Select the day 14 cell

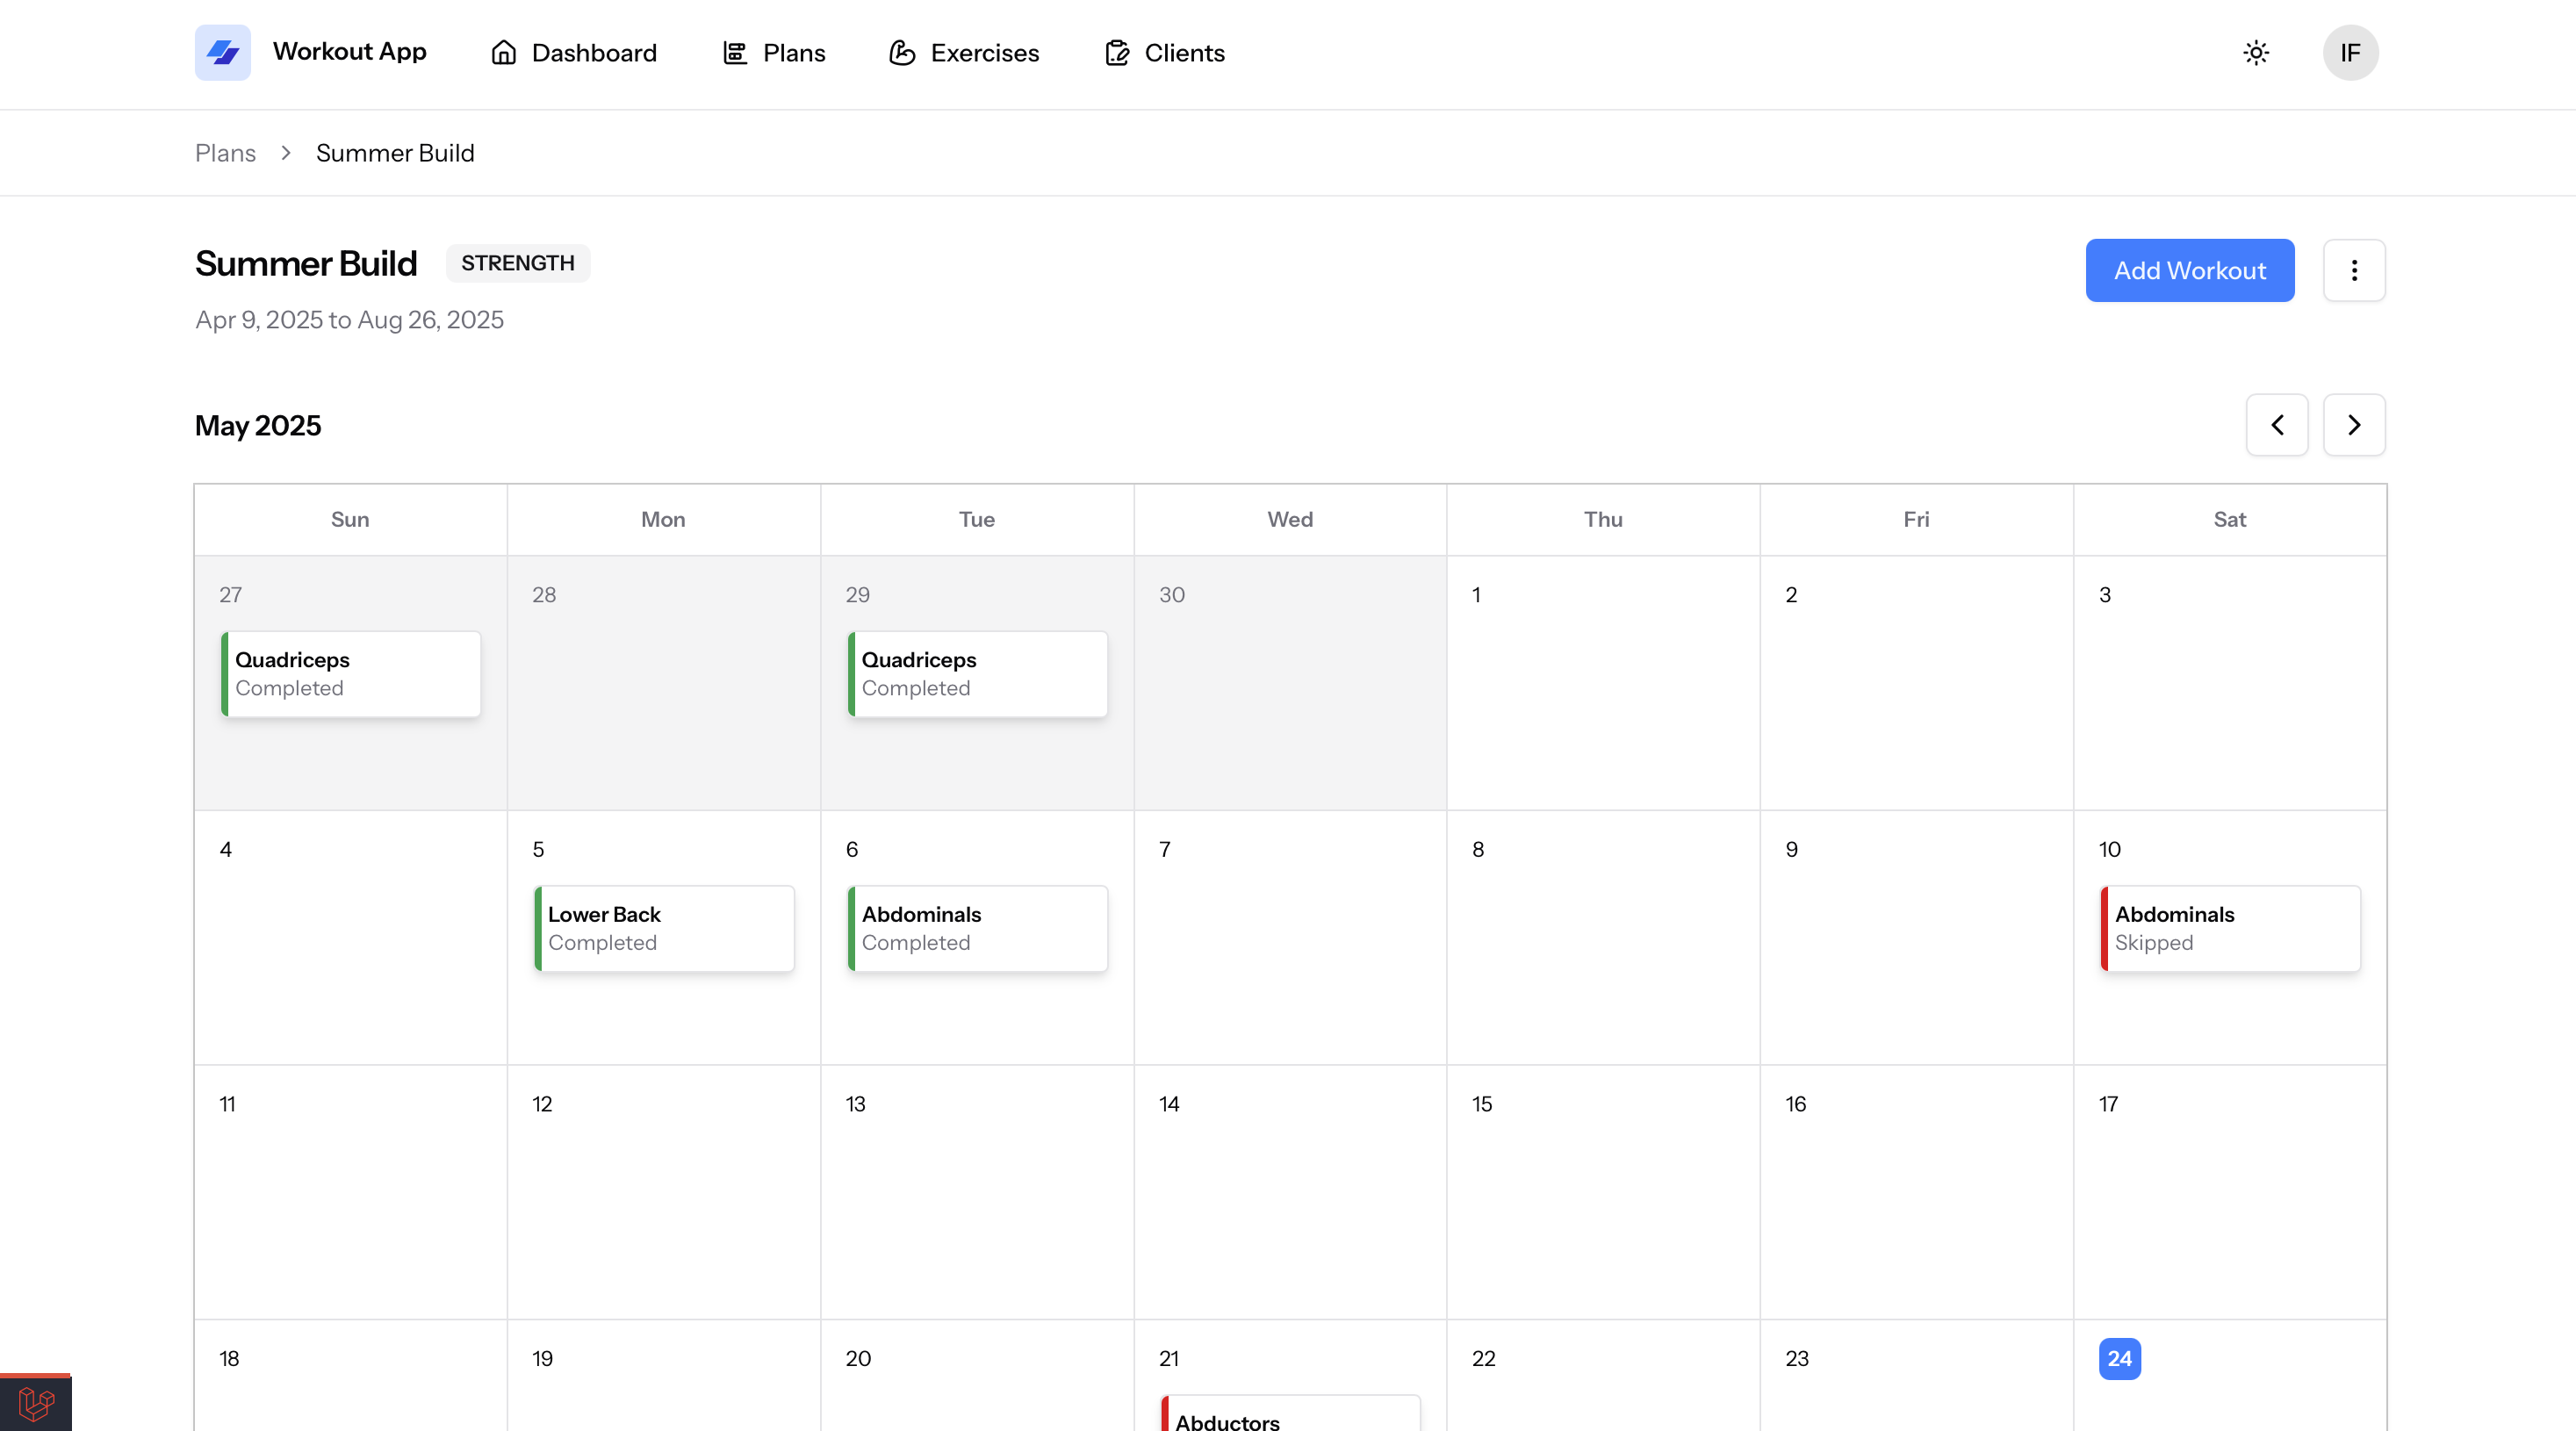[x=1290, y=1192]
